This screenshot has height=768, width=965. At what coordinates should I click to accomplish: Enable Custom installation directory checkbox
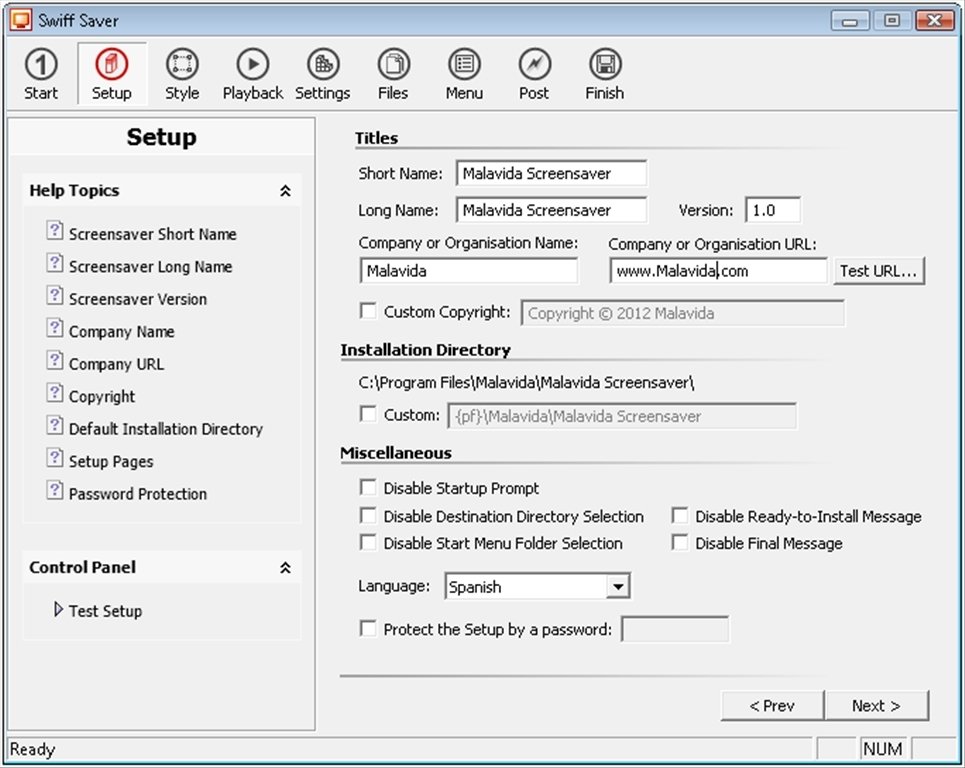click(368, 414)
